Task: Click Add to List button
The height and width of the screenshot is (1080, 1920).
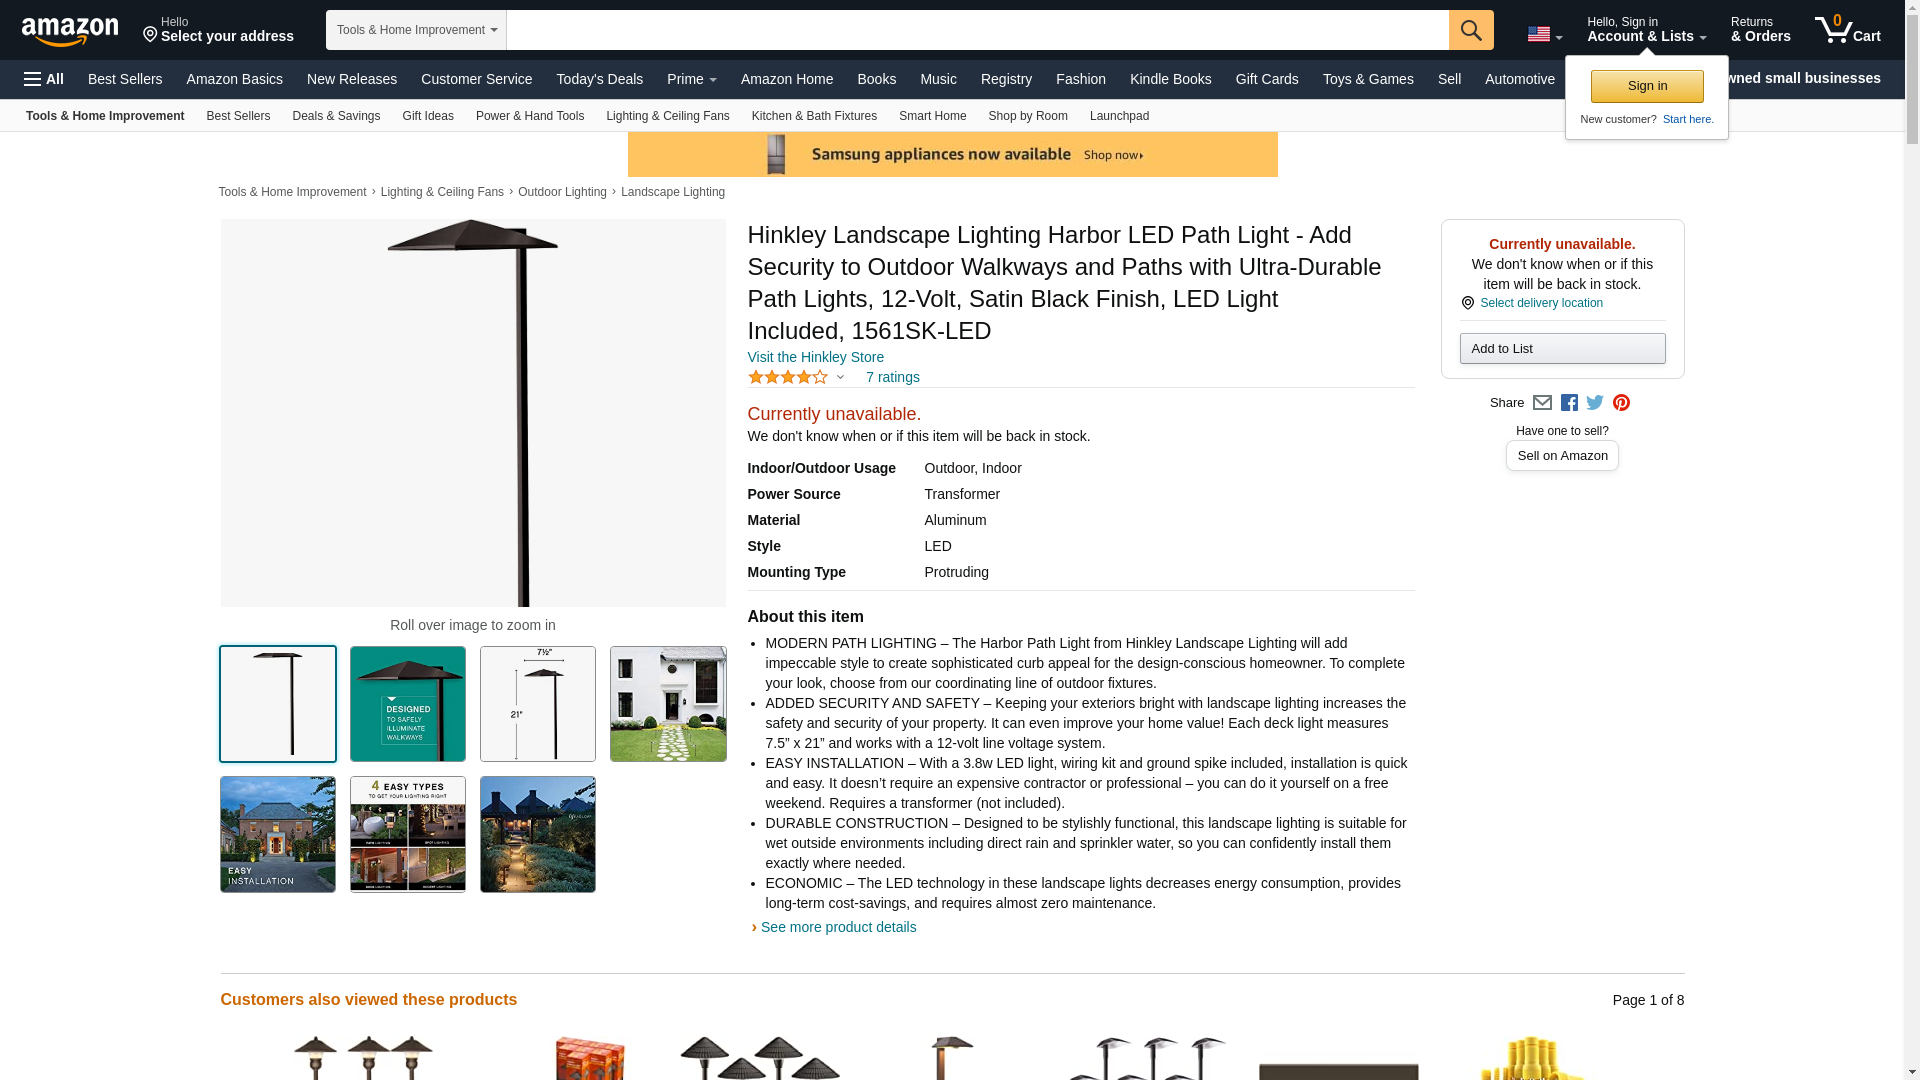Action: pyautogui.click(x=1562, y=348)
